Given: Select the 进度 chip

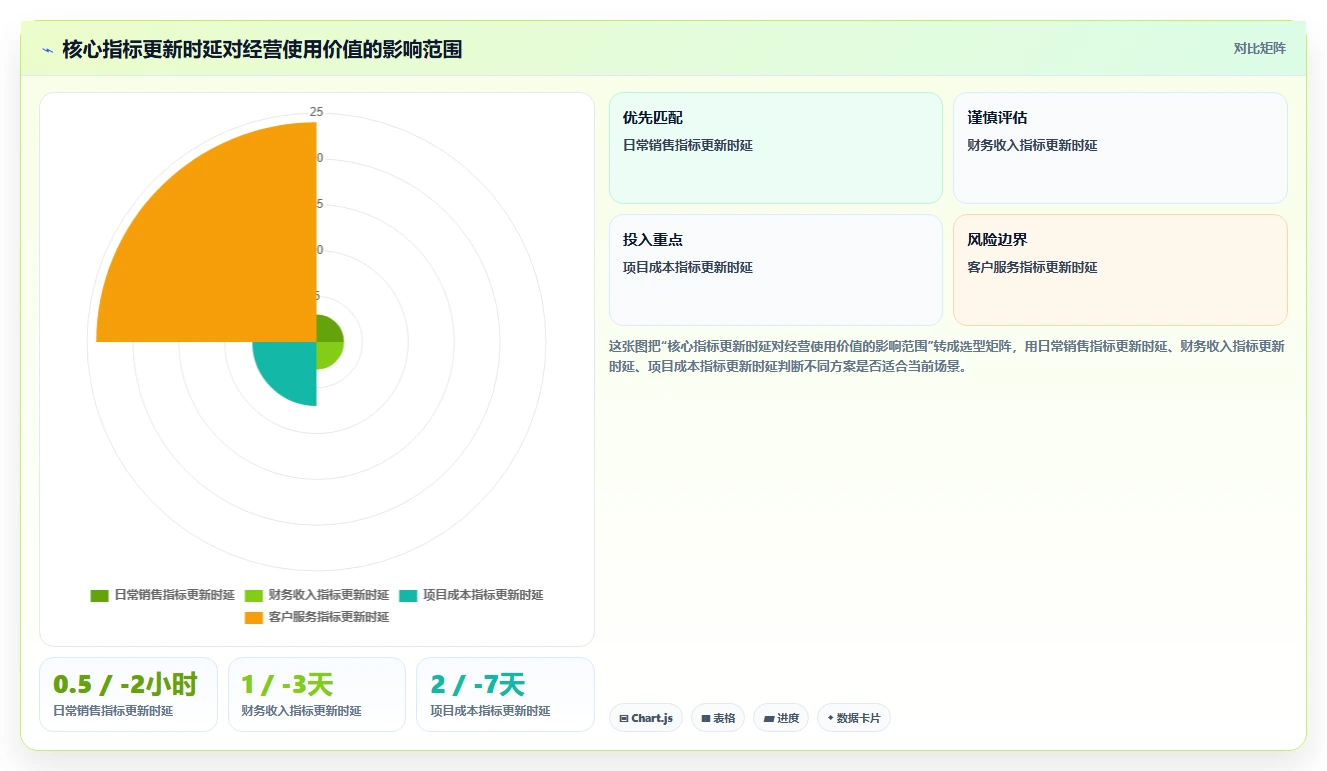Looking at the screenshot, I should coord(781,718).
